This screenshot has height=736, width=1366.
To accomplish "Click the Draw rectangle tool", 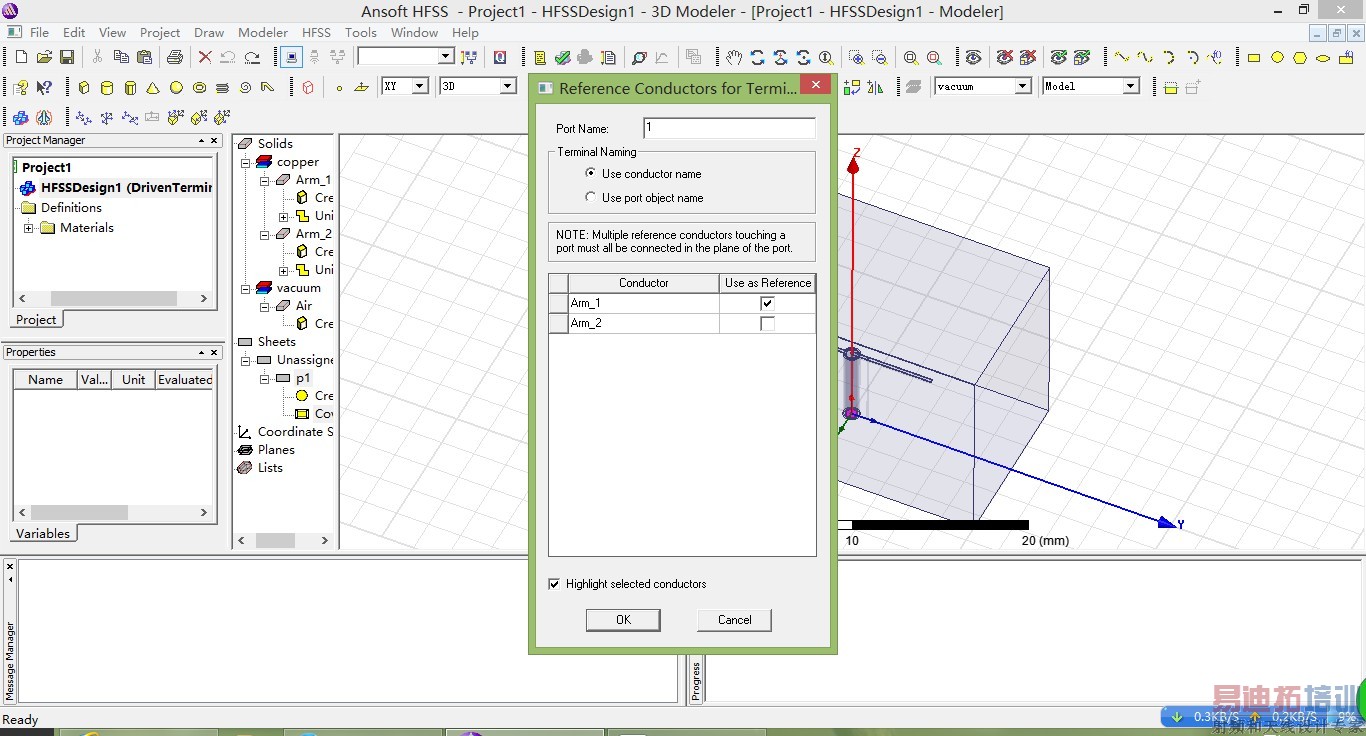I will coord(1254,58).
